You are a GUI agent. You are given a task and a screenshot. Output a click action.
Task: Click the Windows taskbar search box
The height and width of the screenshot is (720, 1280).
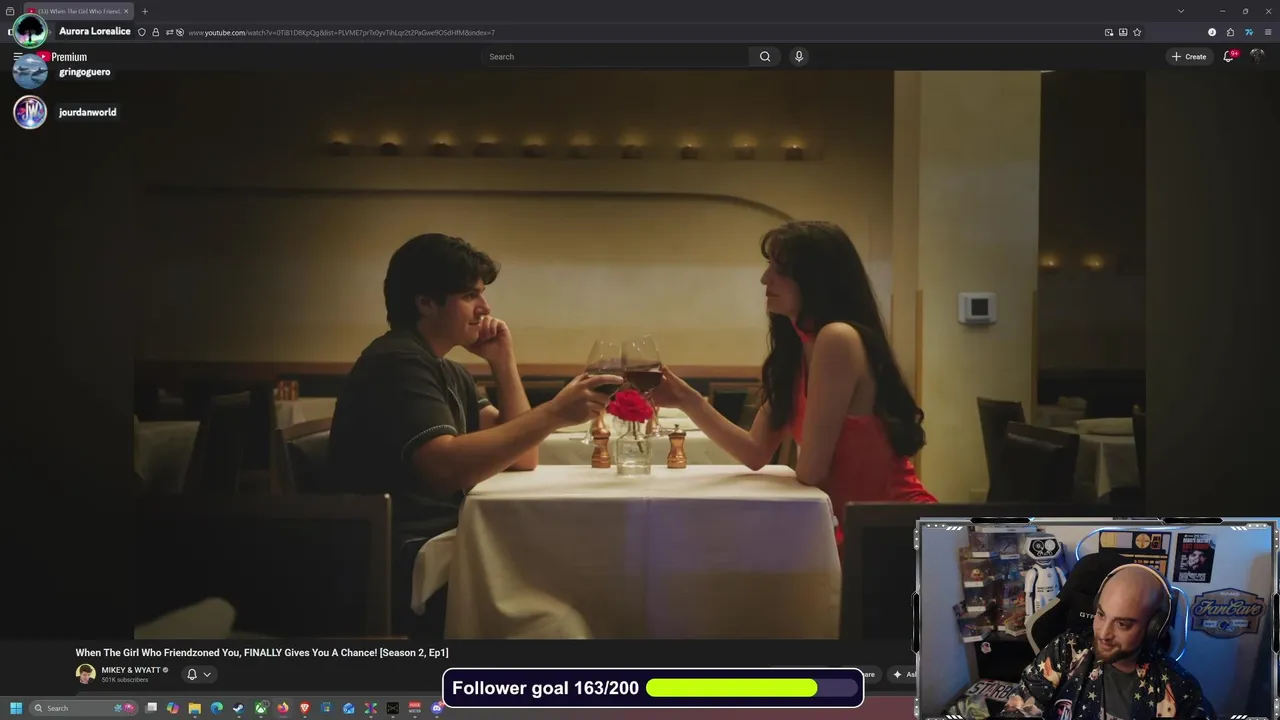coord(83,708)
